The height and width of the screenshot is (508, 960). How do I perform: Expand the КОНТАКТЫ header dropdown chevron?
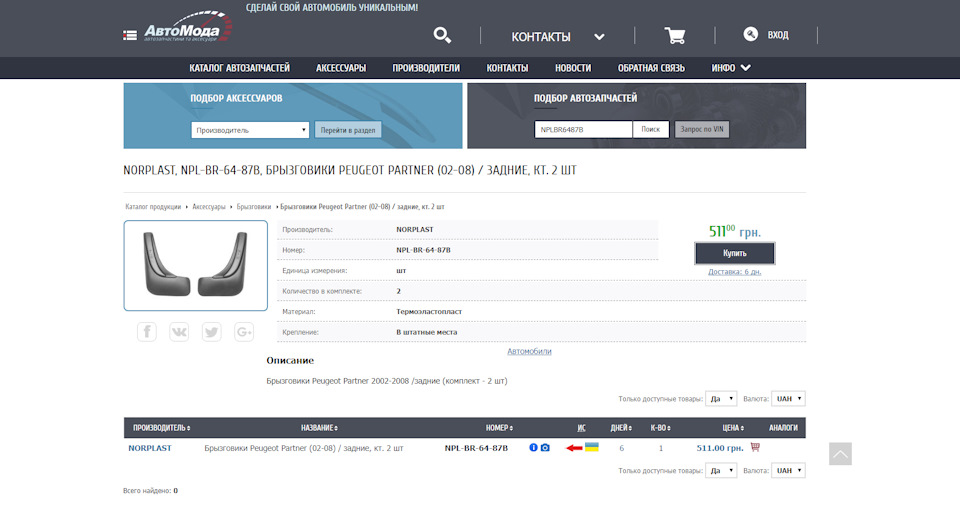pyautogui.click(x=599, y=37)
